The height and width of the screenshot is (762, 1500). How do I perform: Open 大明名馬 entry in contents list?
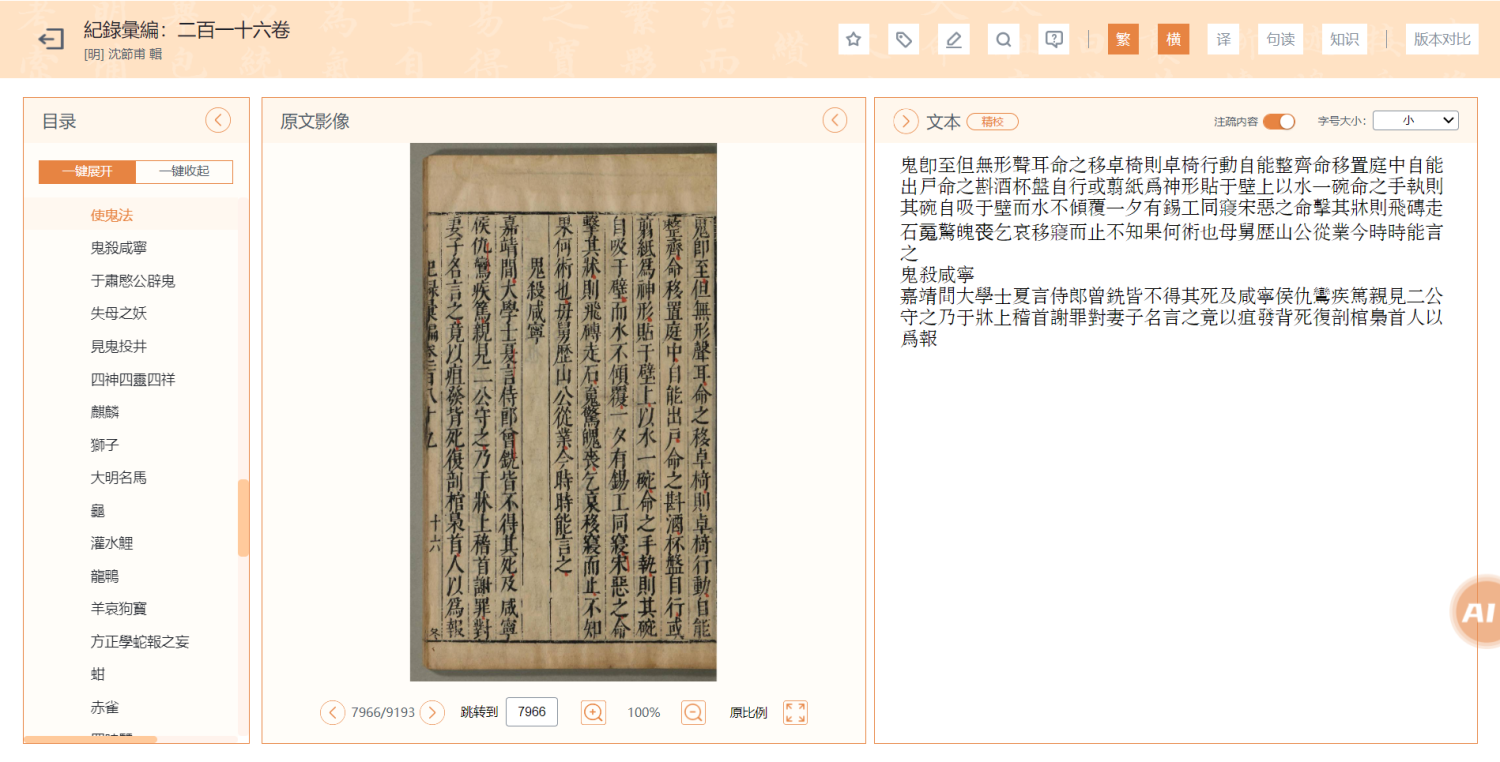(119, 478)
